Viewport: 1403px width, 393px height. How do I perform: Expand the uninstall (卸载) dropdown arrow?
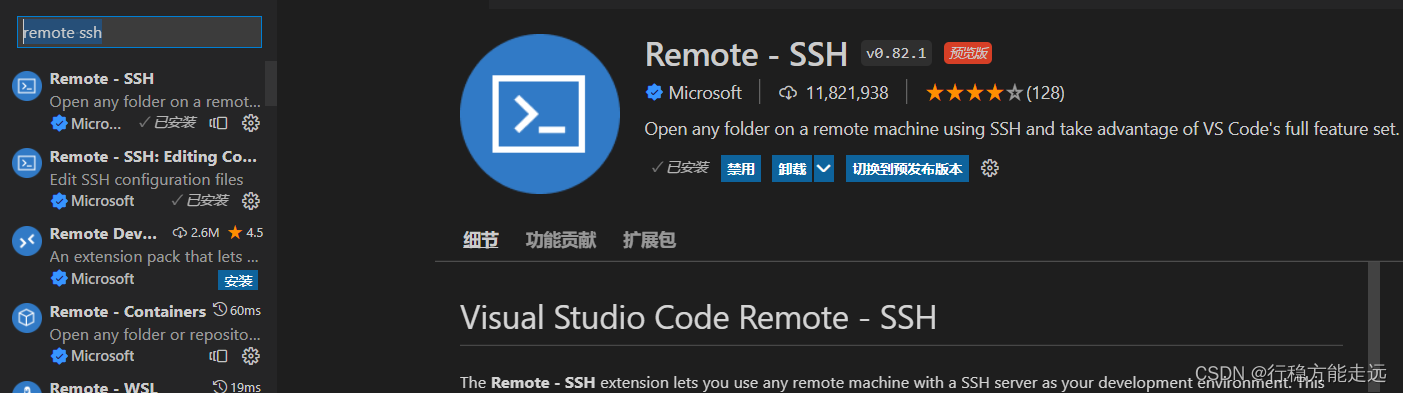(x=824, y=169)
